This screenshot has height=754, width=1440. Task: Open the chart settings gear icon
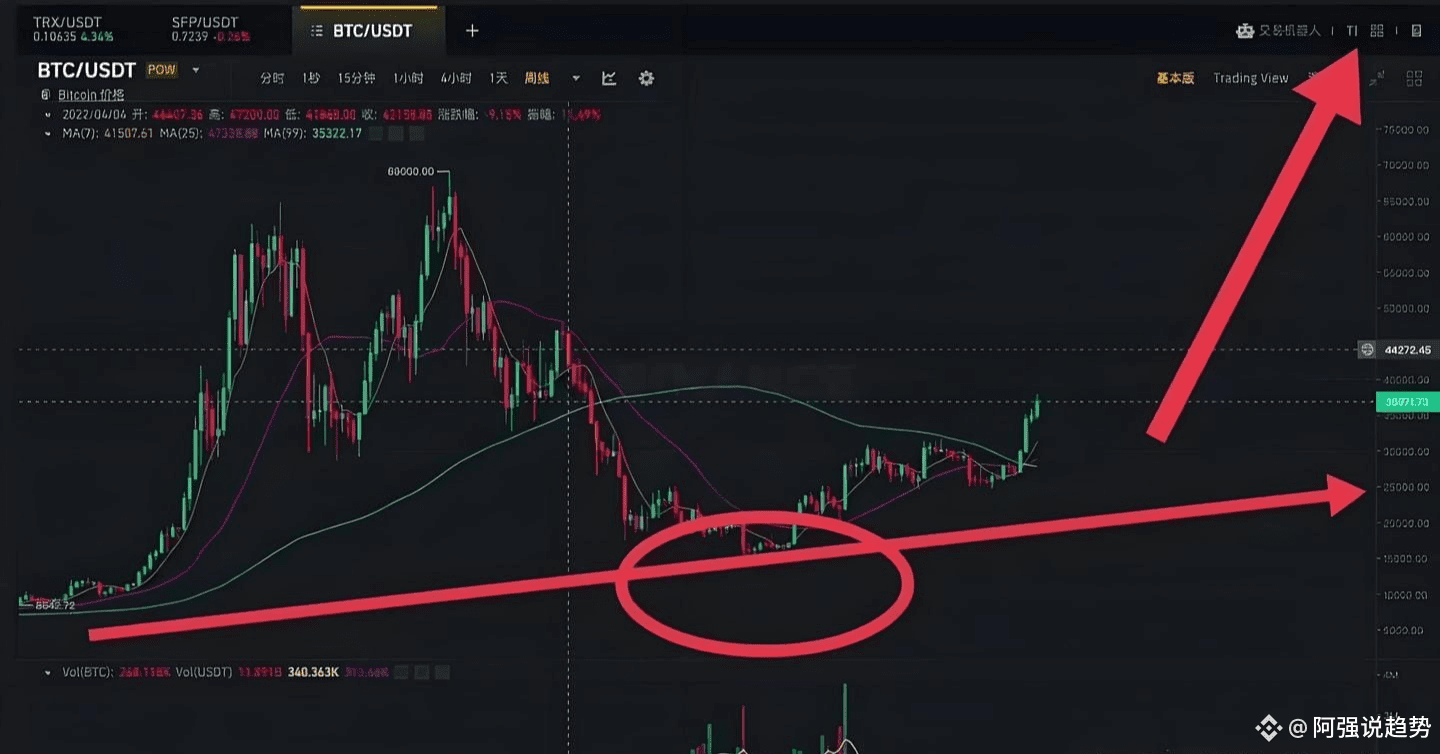point(646,78)
